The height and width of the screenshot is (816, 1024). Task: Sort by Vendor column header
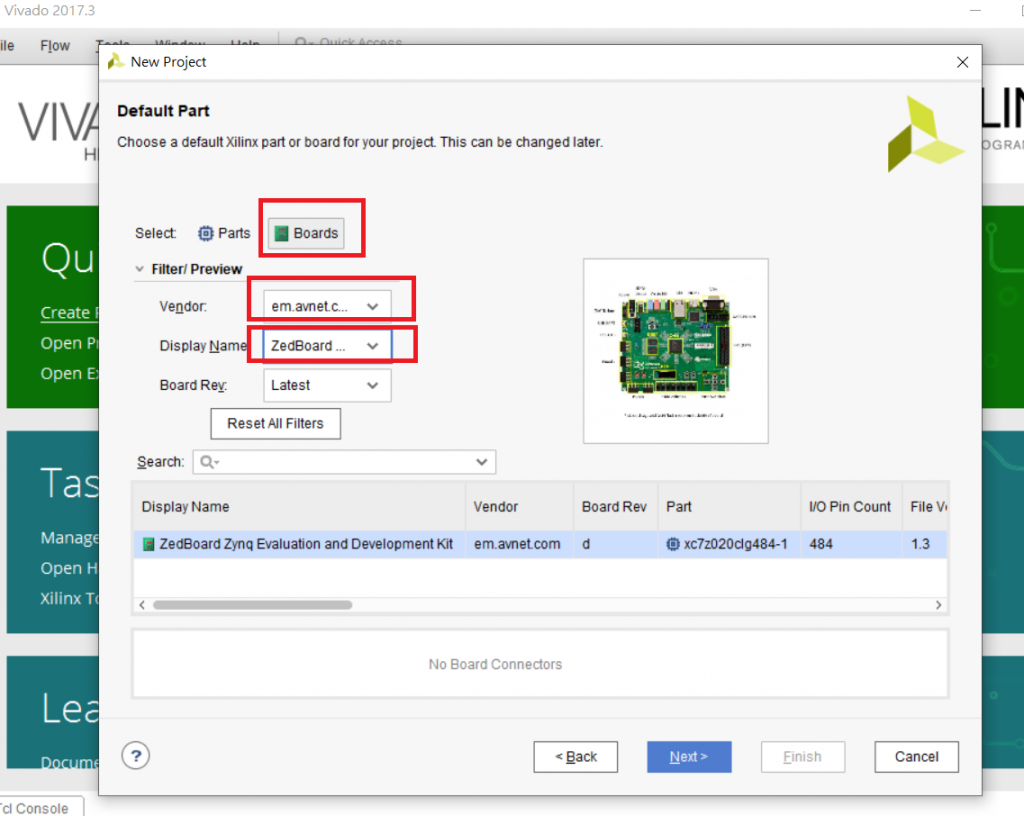519,507
